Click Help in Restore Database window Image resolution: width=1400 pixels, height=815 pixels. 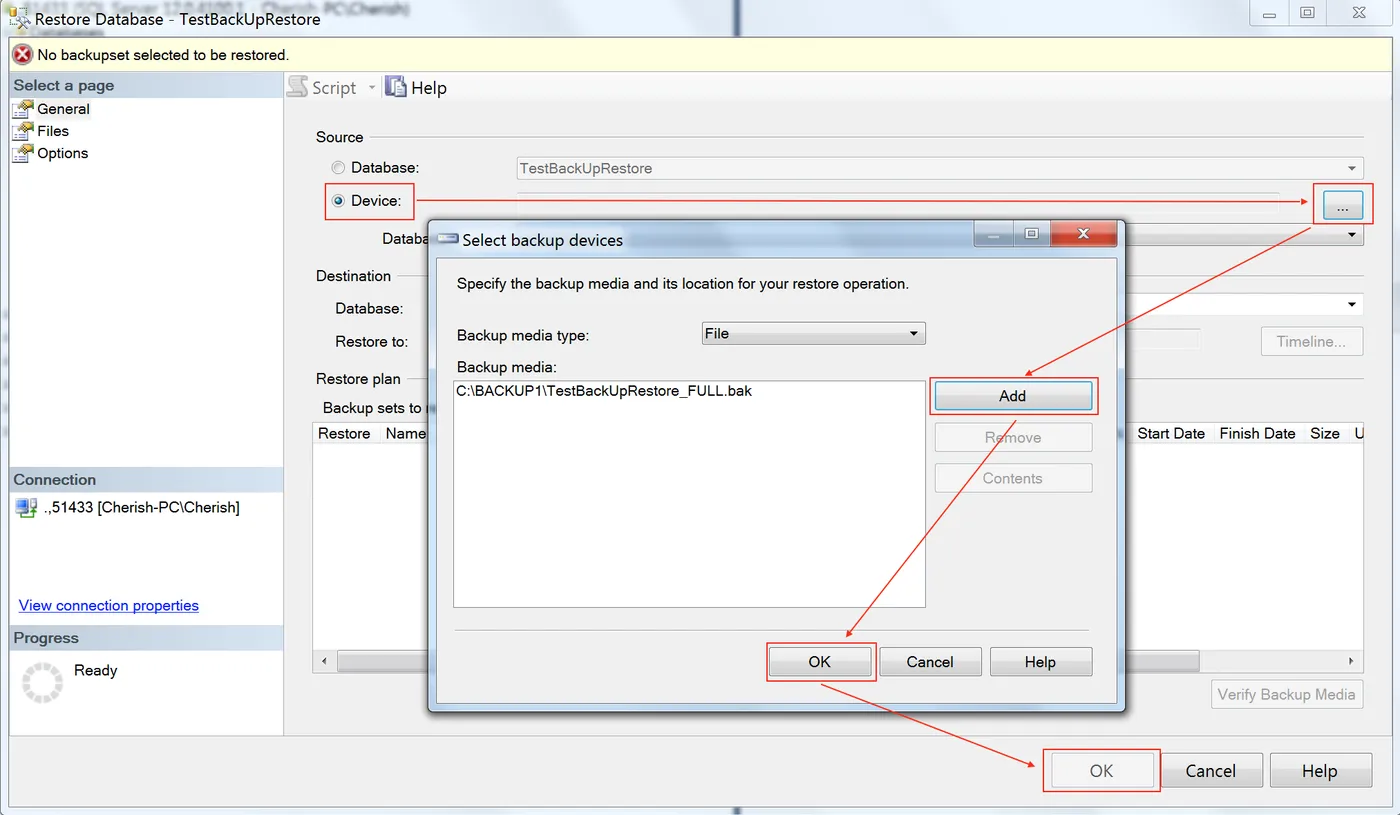pyautogui.click(x=1320, y=771)
